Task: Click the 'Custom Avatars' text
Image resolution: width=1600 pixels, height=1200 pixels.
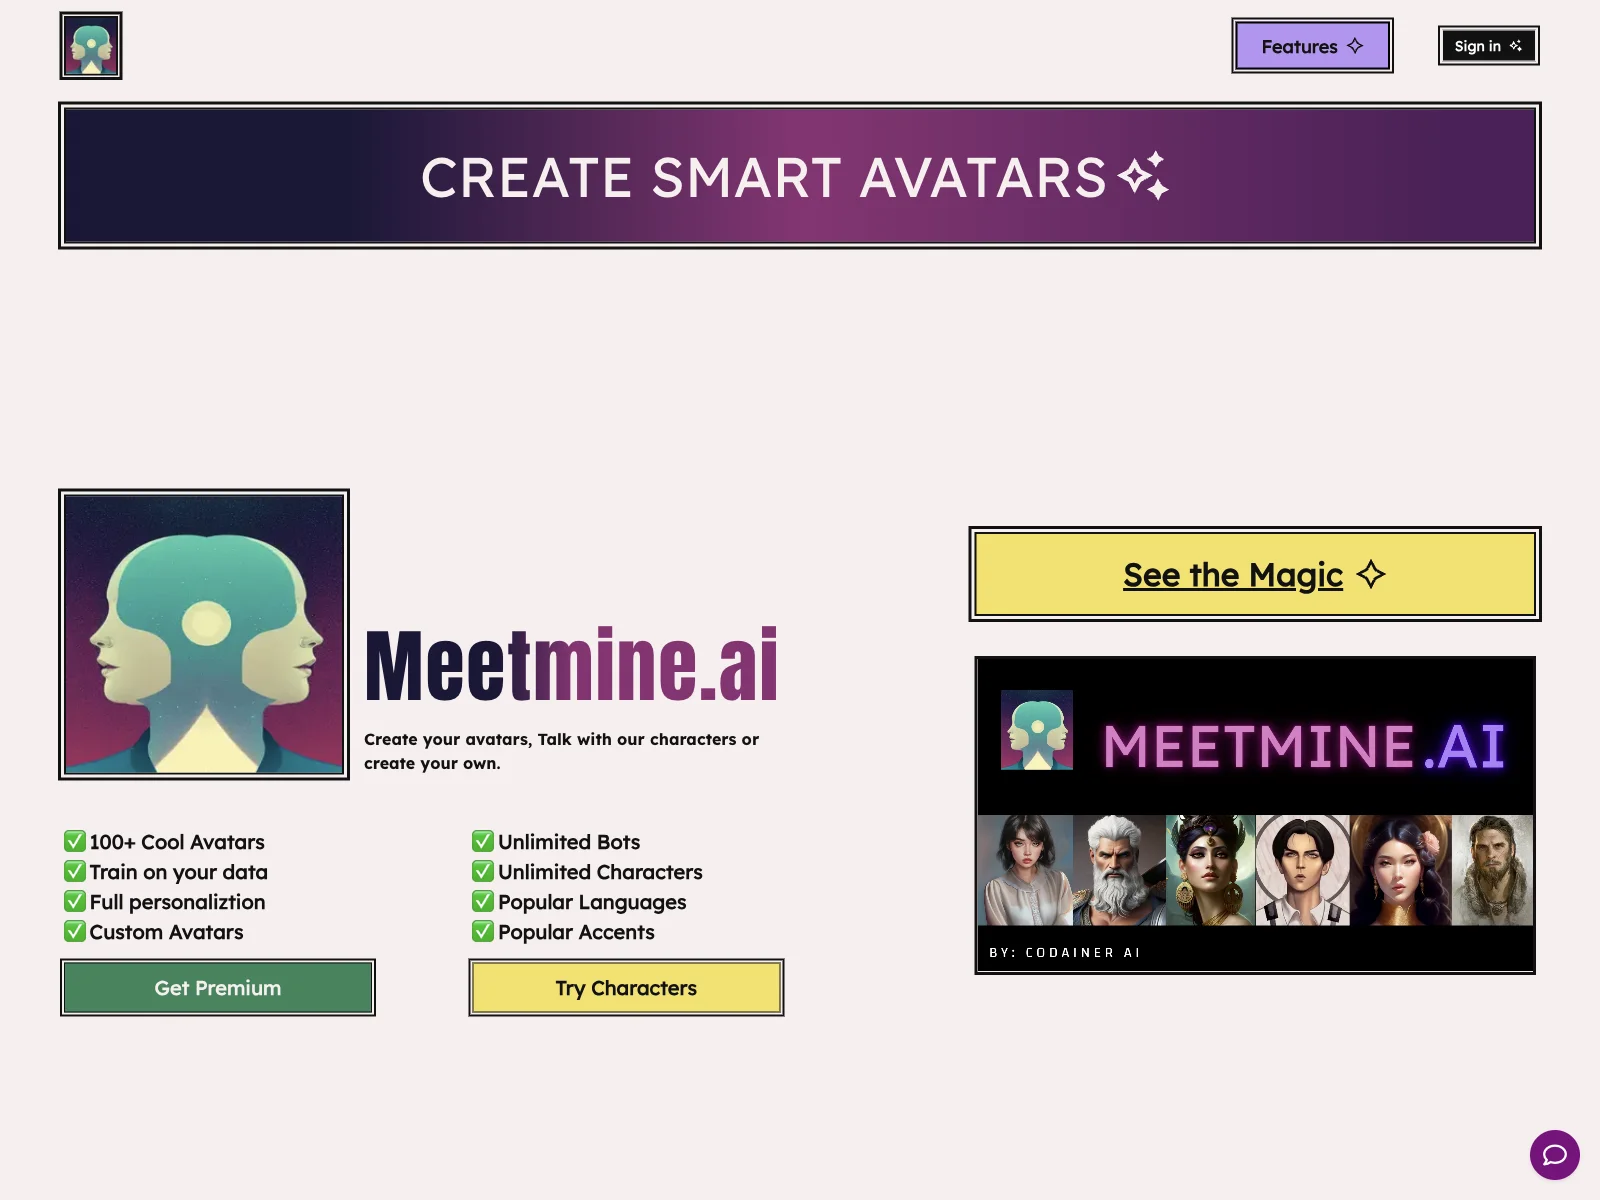Action: 166,932
